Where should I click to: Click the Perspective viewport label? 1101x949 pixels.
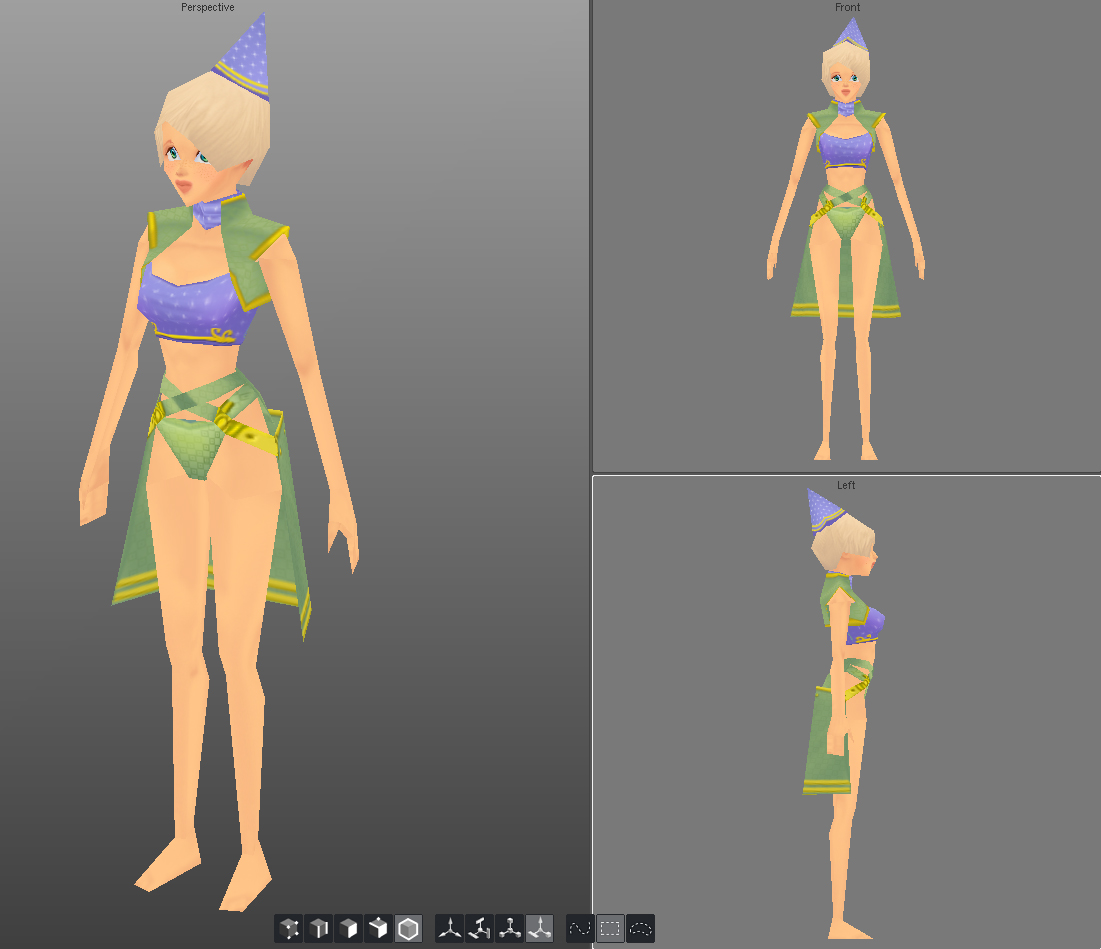[x=208, y=8]
